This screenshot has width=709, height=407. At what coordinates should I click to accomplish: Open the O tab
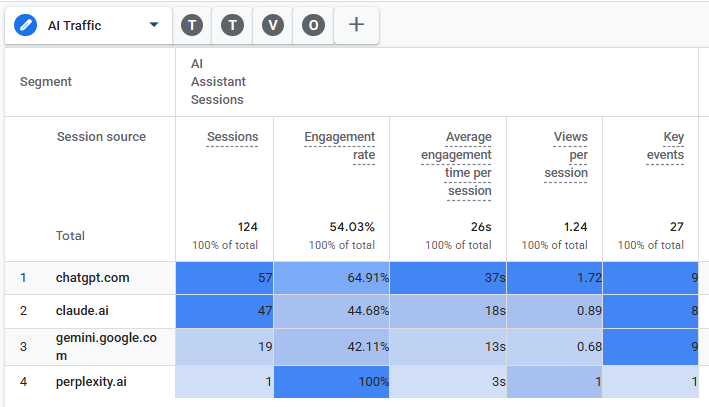pos(313,25)
